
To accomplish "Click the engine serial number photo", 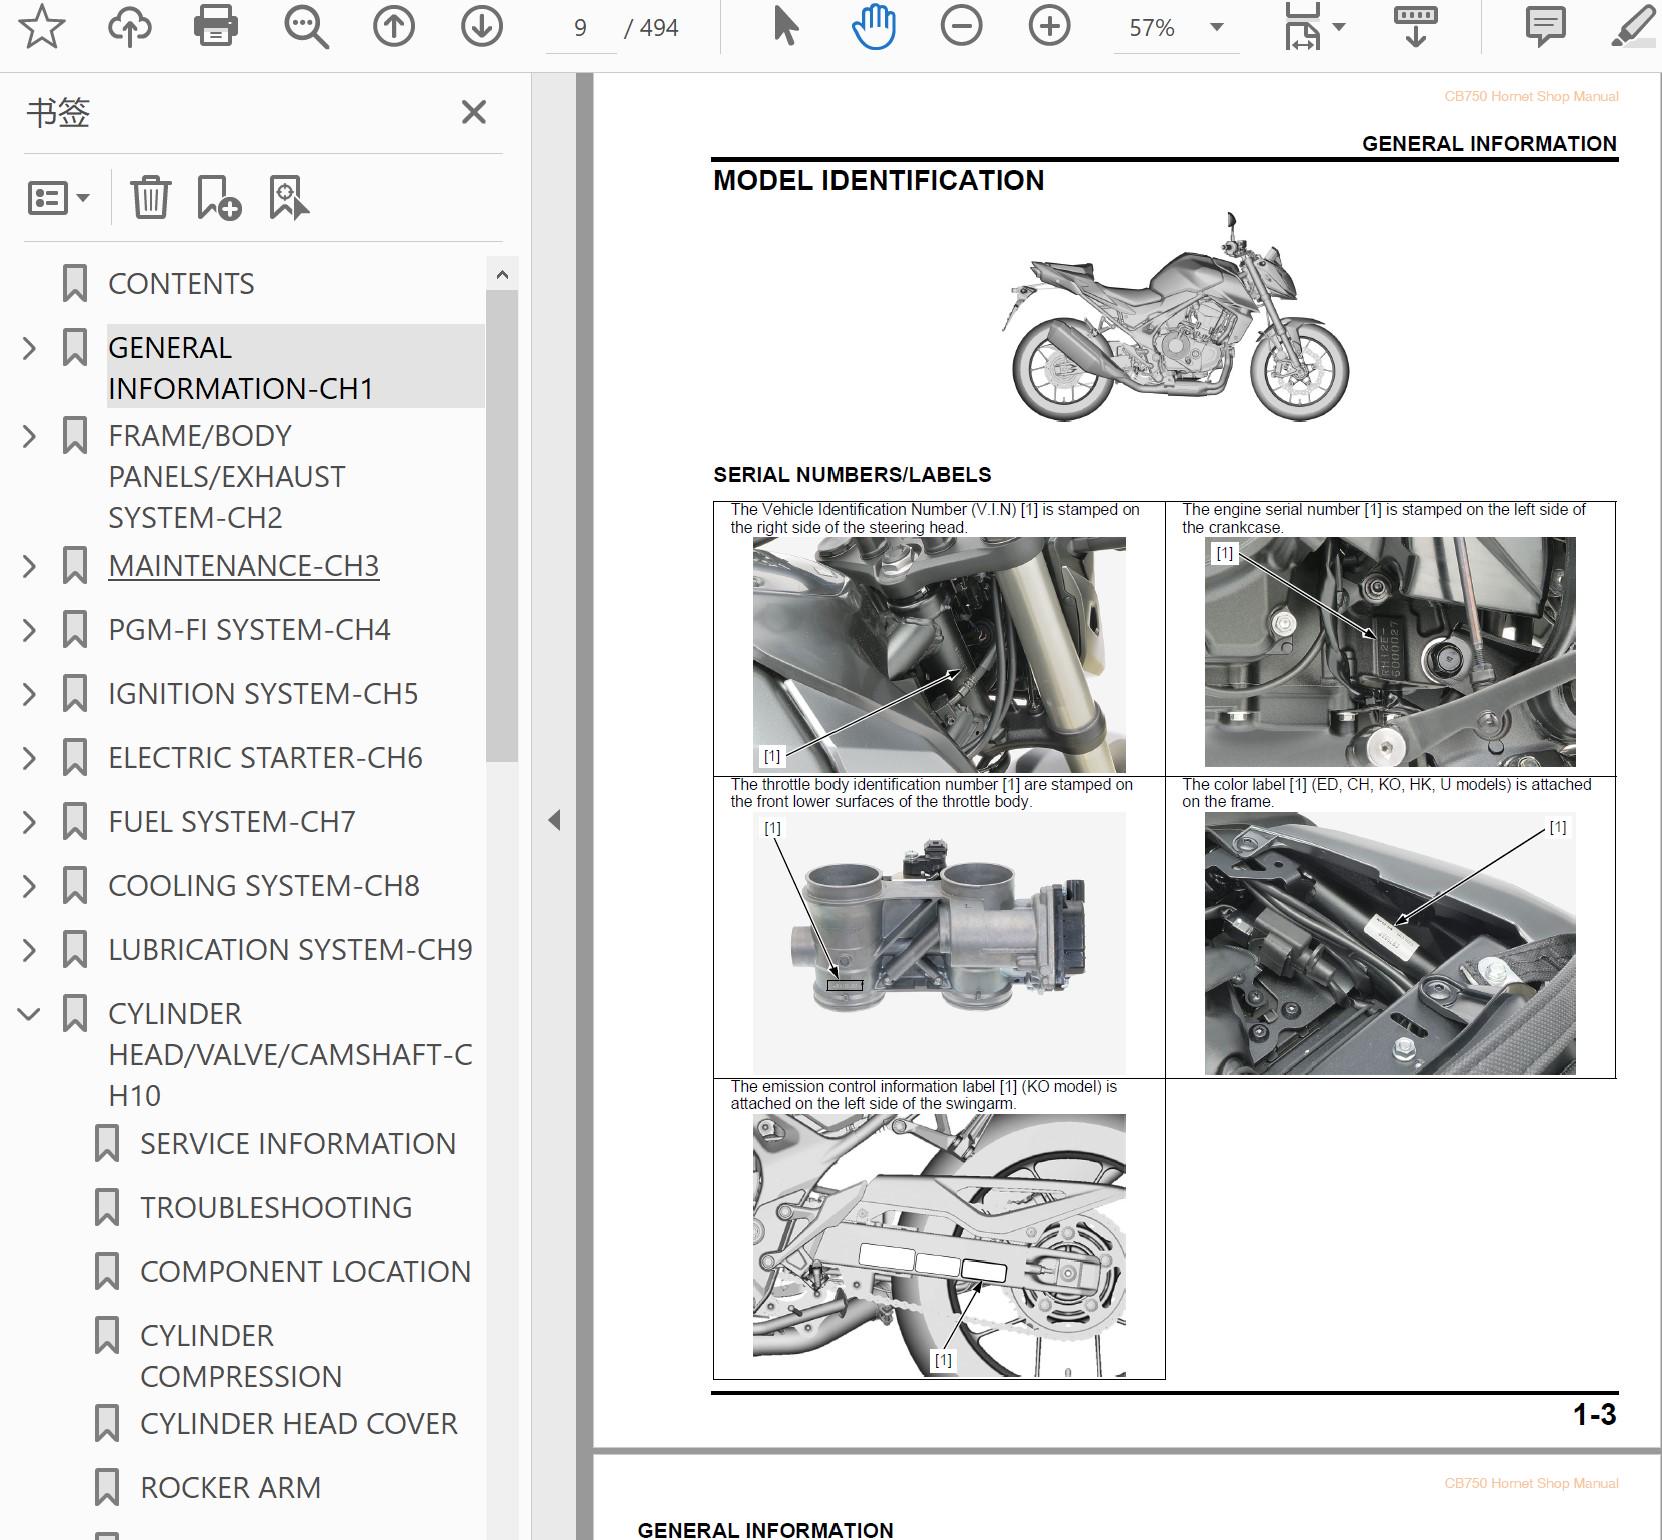I will click(1390, 652).
